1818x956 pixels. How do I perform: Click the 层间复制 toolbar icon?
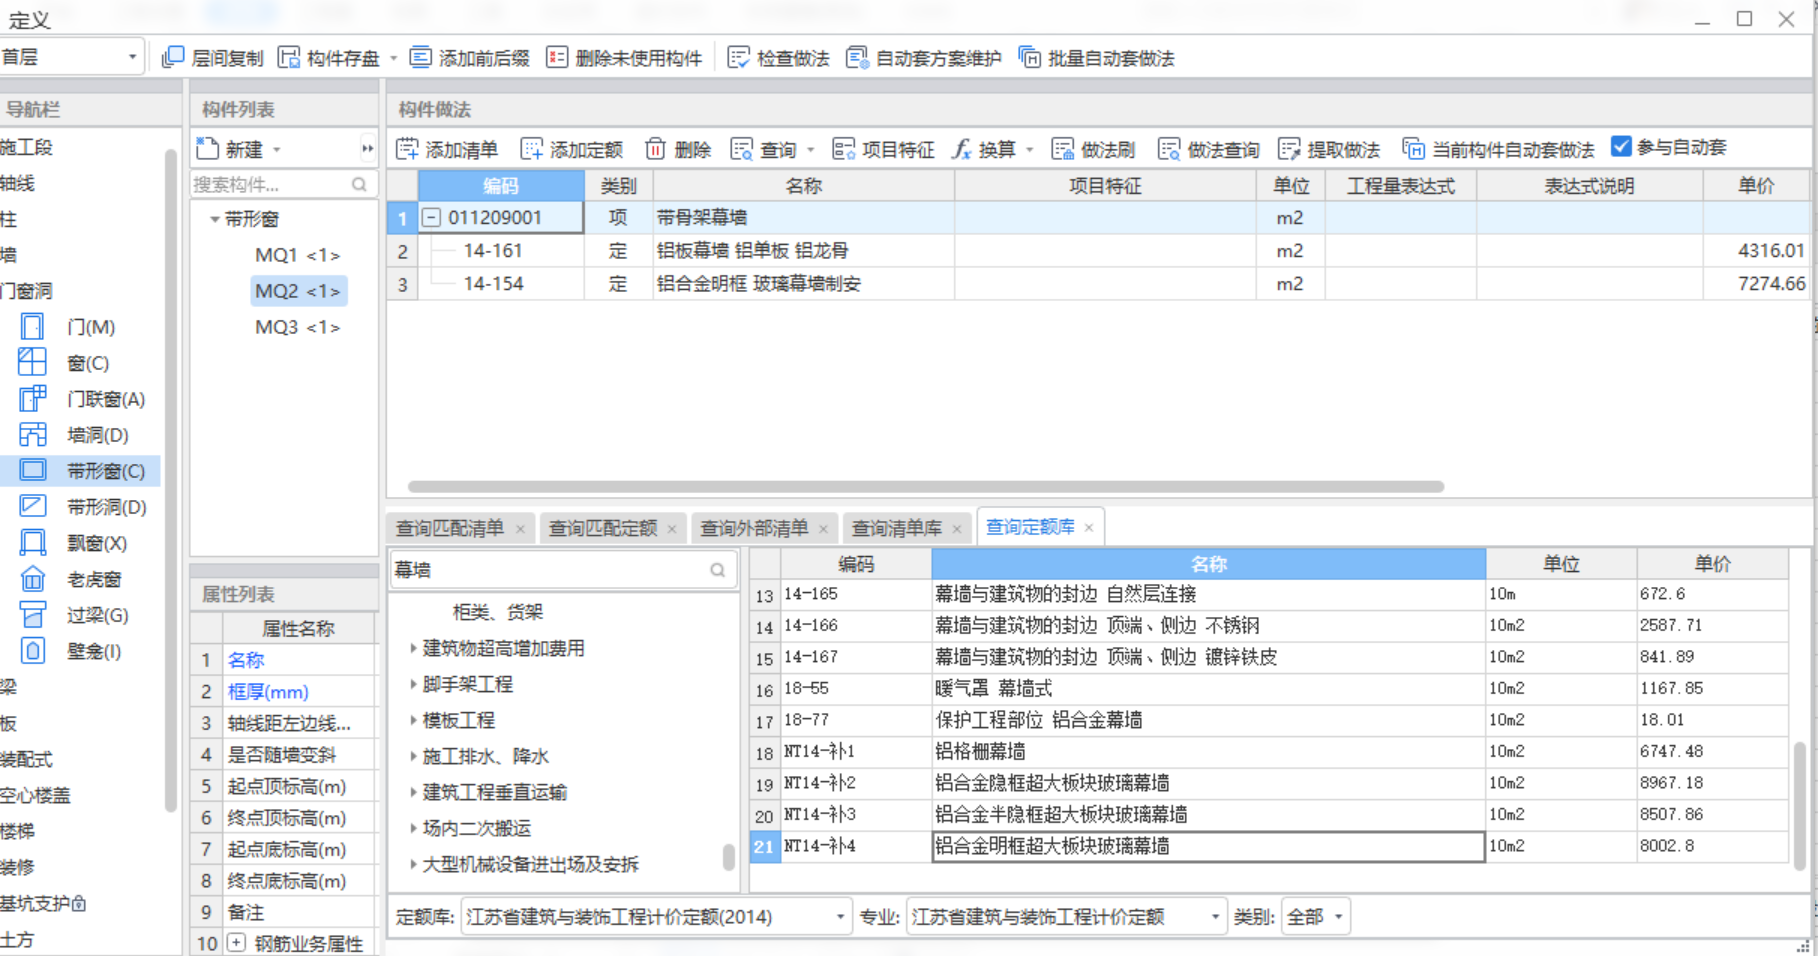click(x=173, y=58)
